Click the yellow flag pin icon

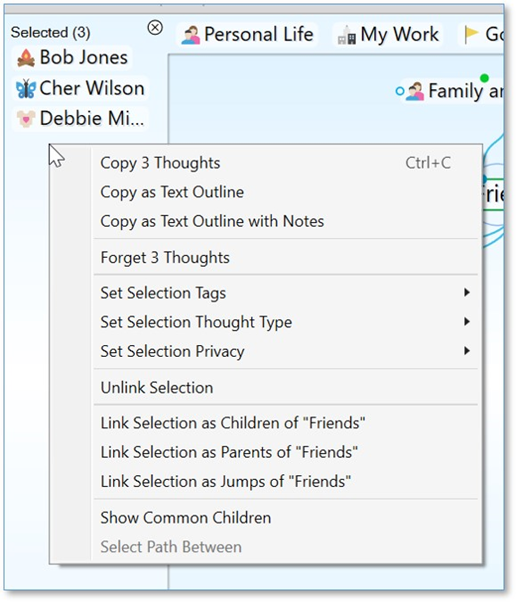coord(471,35)
